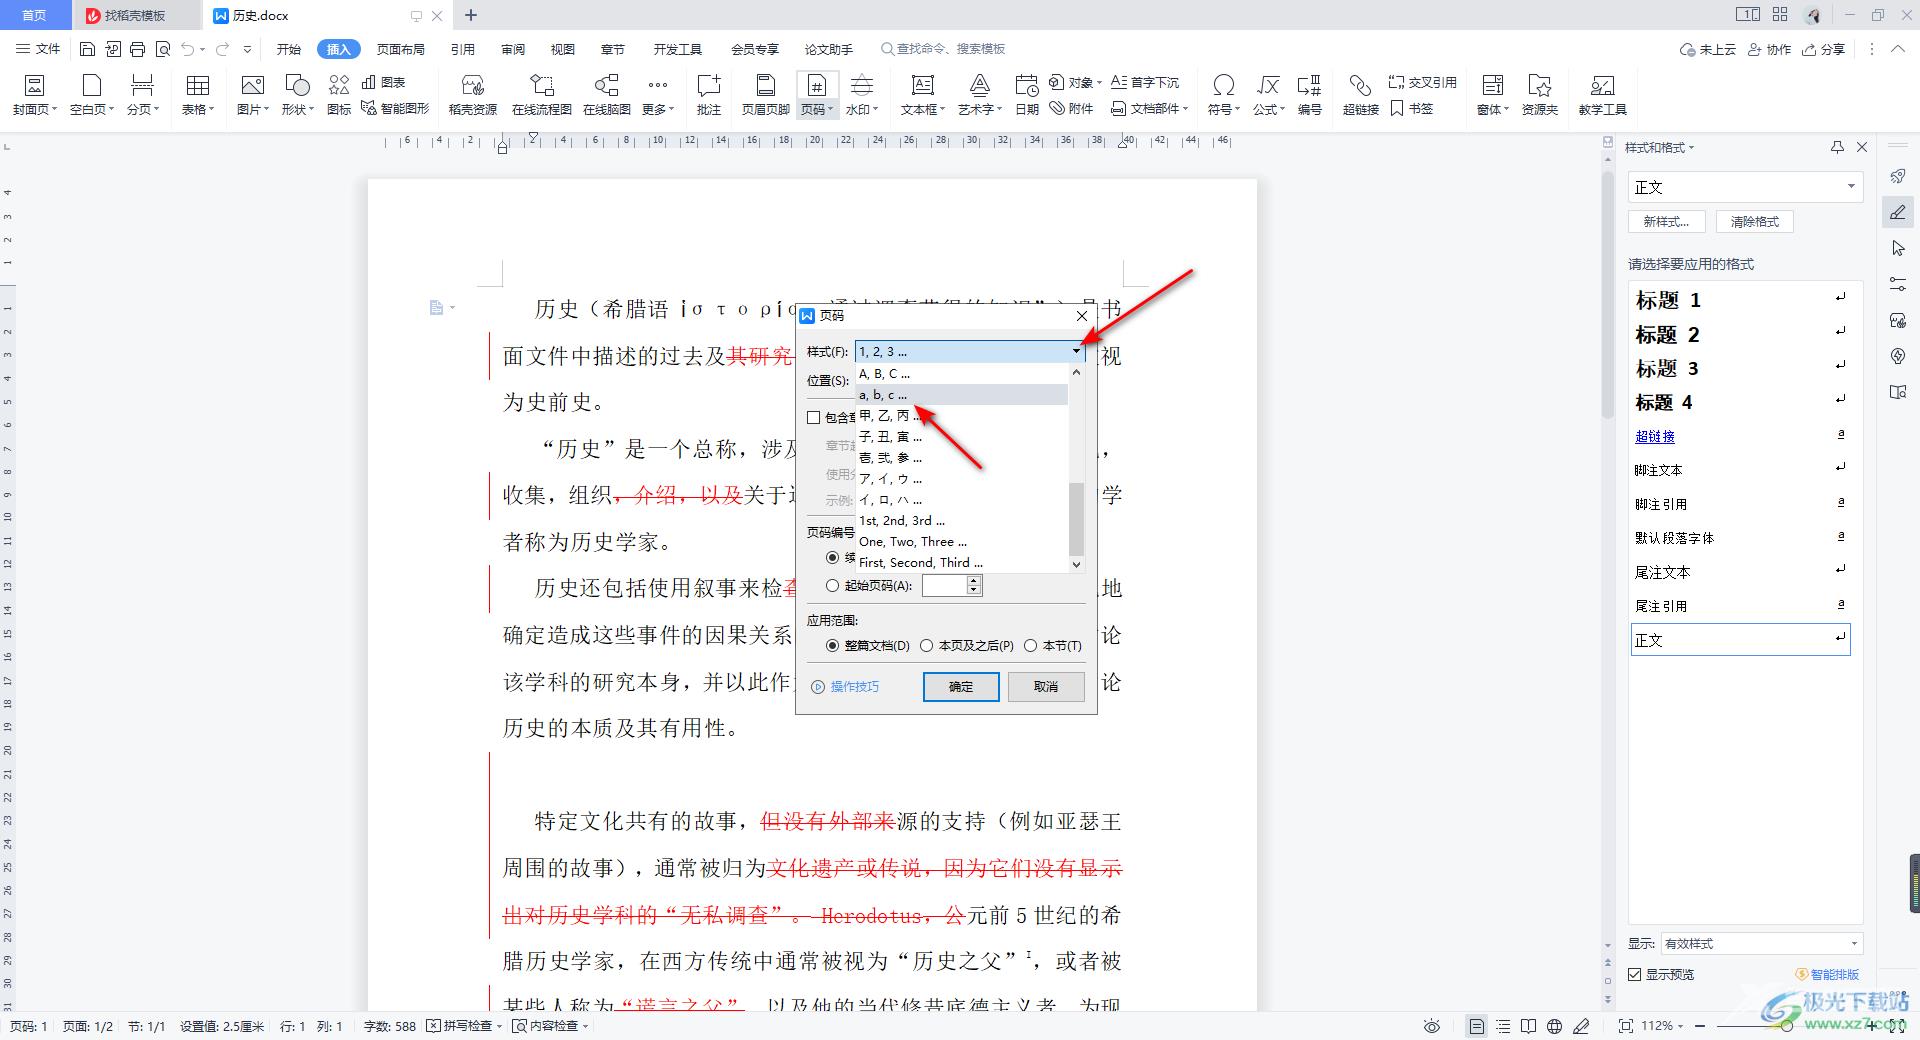The height and width of the screenshot is (1040, 1920).
Task: Select 本节 apply range
Action: tap(1030, 645)
